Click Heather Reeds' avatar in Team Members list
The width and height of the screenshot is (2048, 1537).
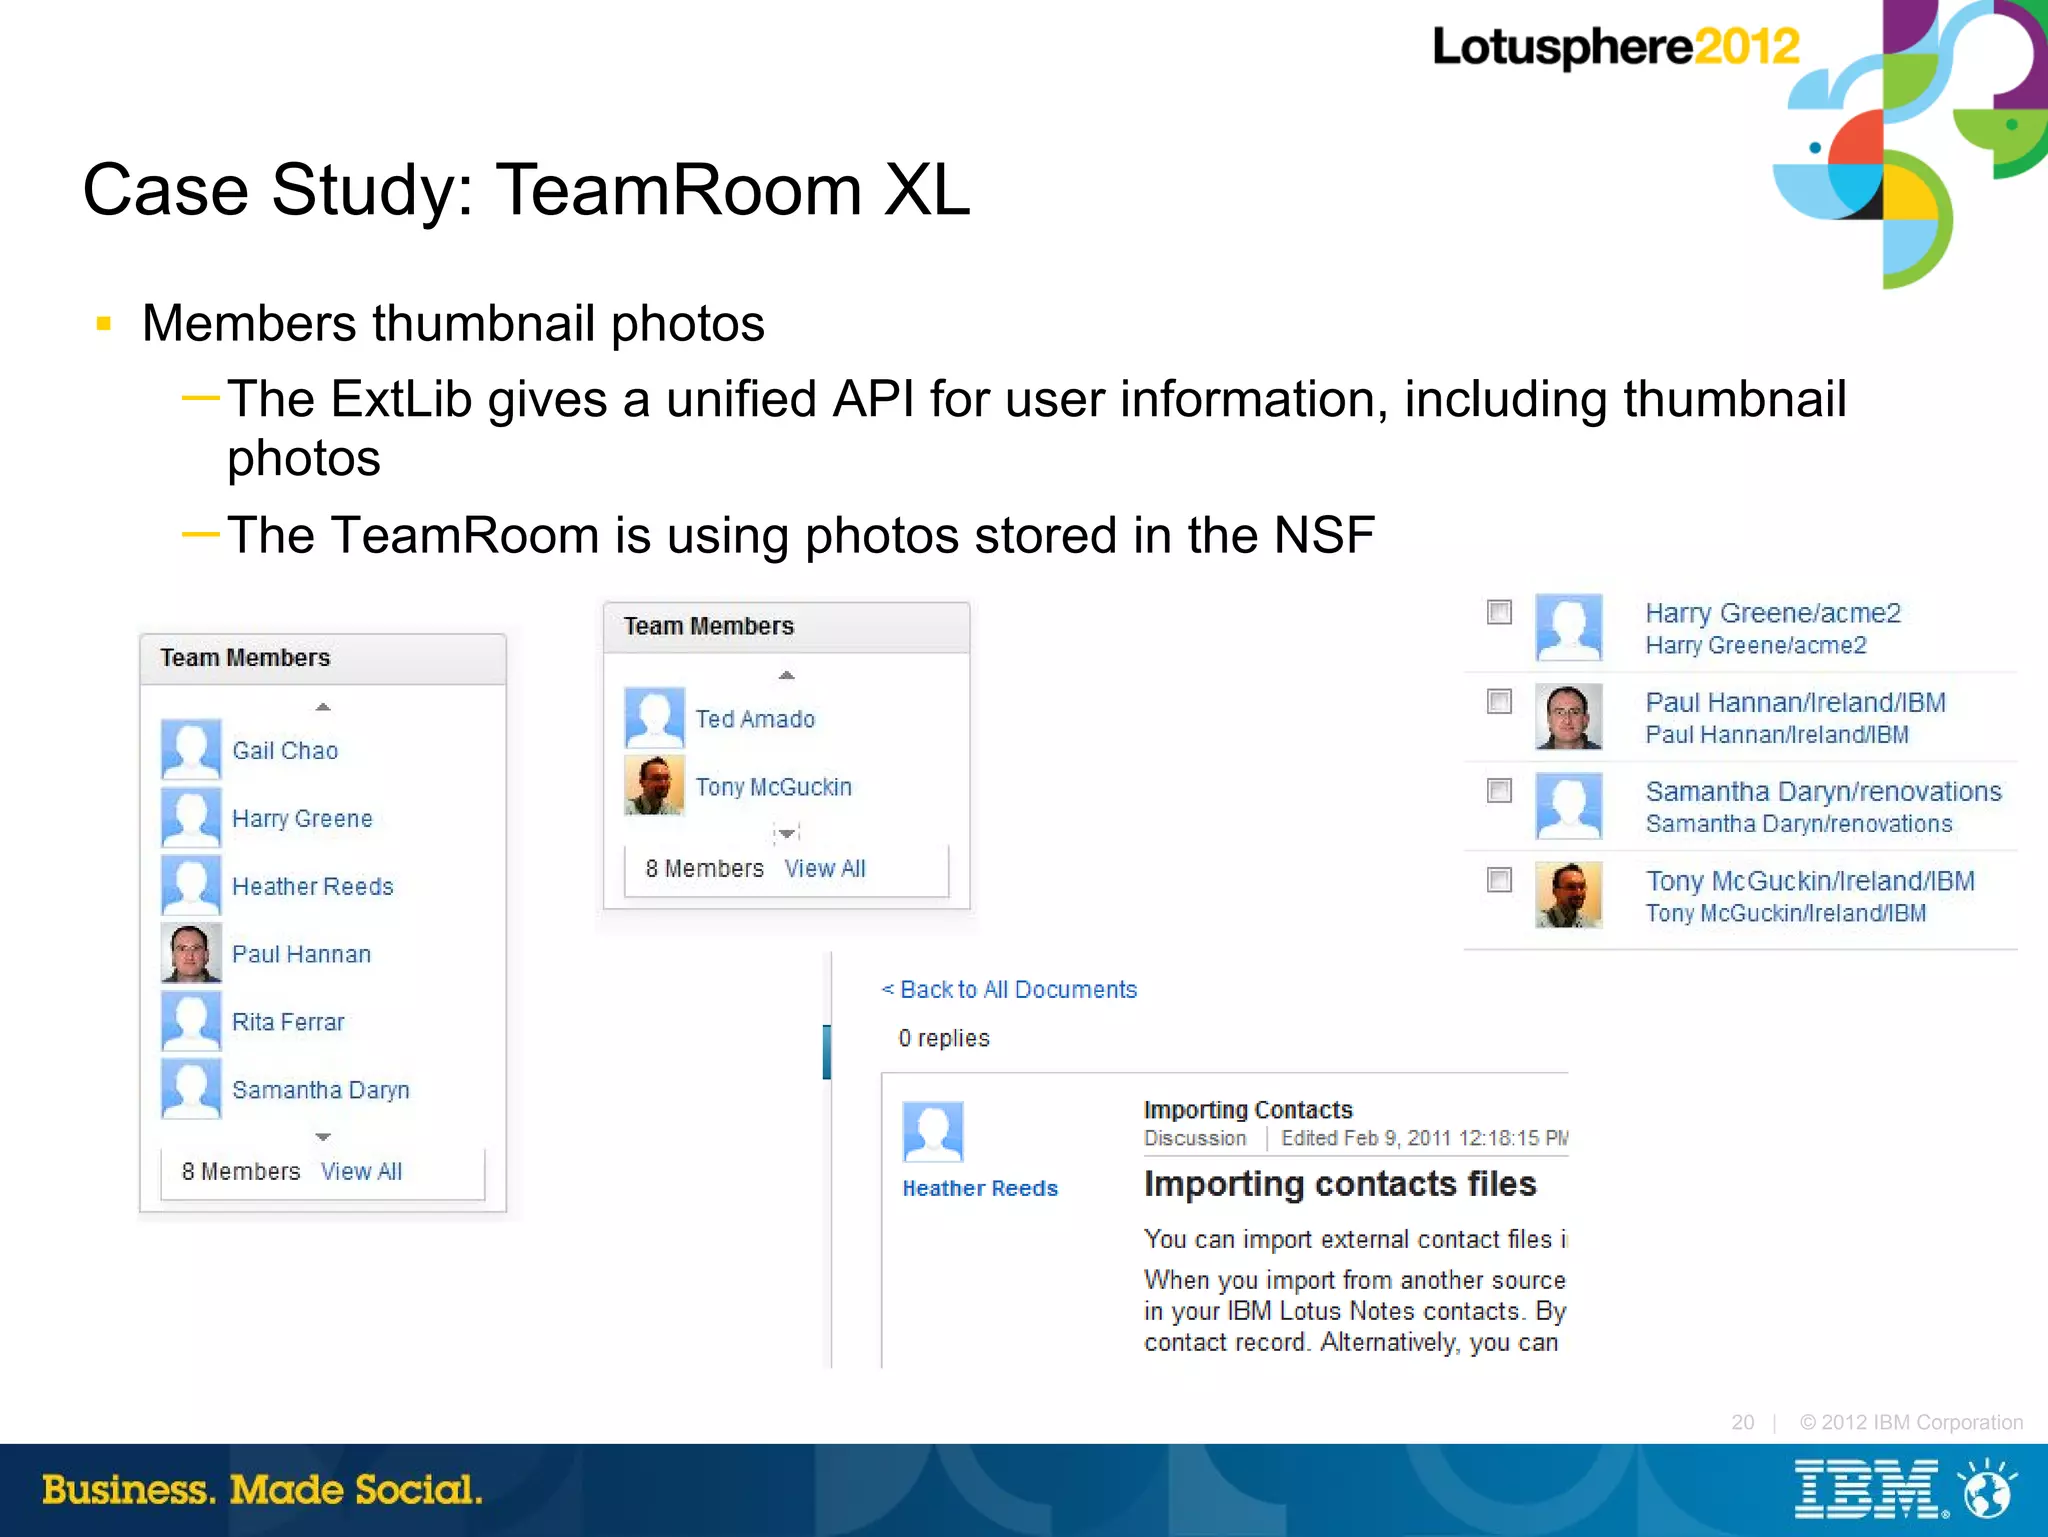[191, 885]
